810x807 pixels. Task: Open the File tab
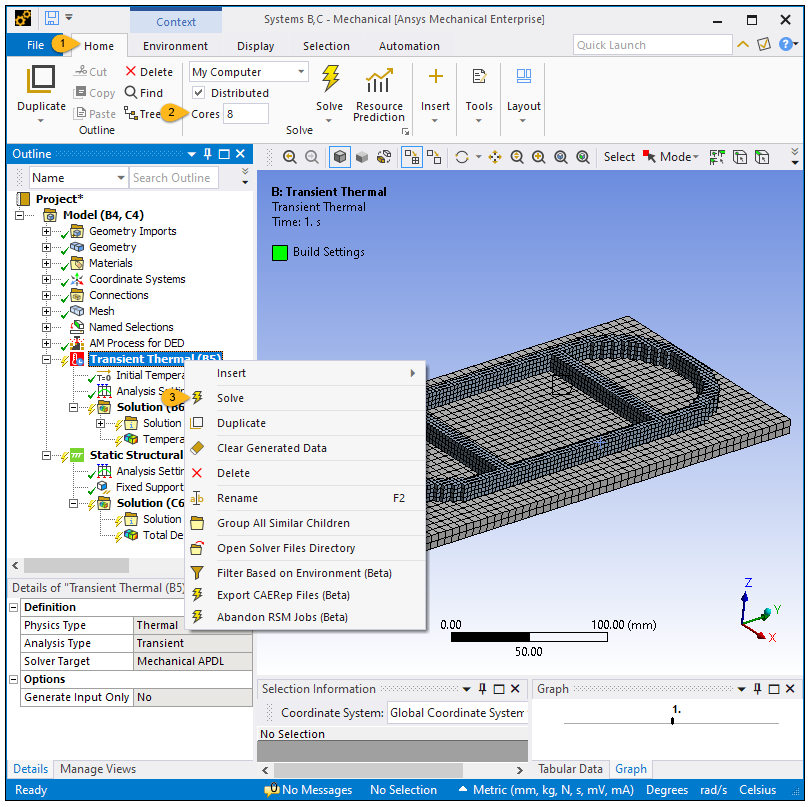point(35,45)
